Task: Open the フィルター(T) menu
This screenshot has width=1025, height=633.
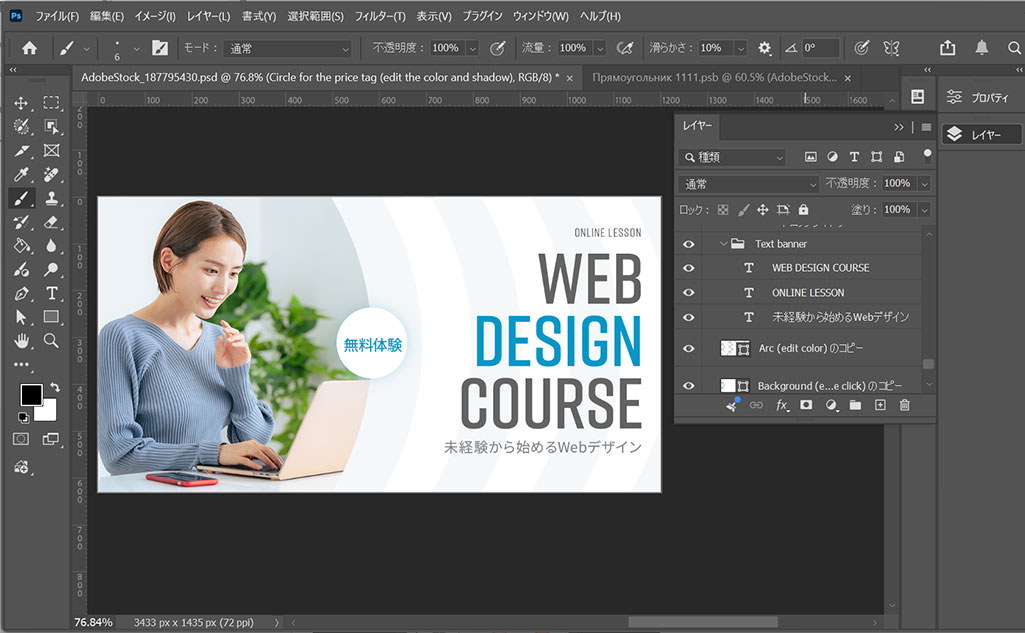Action: 380,16
